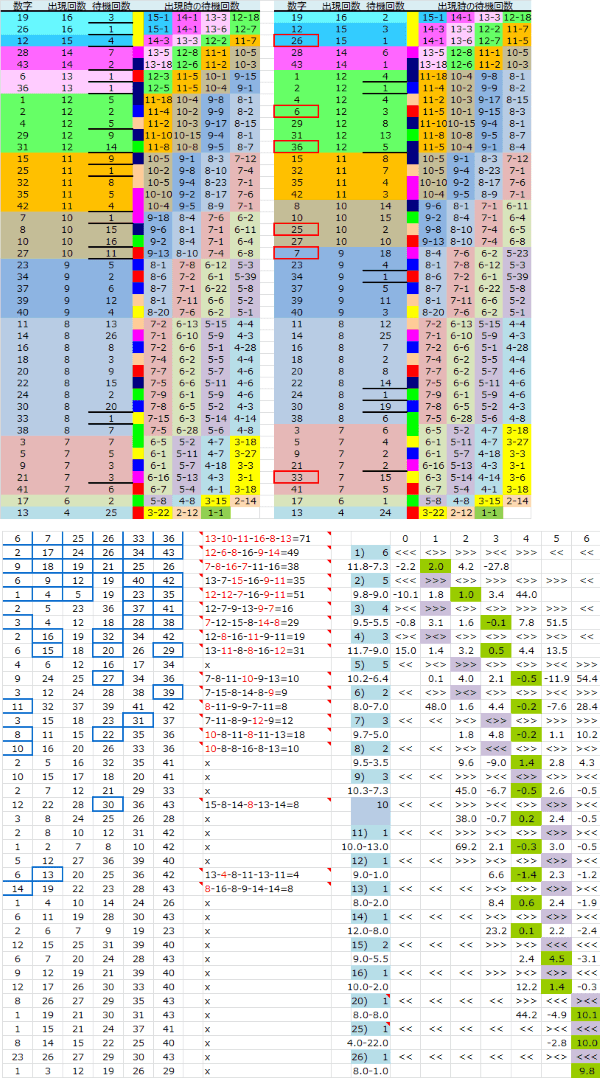Click the value 54.4
The height and width of the screenshot is (1084, 600).
tap(585, 678)
